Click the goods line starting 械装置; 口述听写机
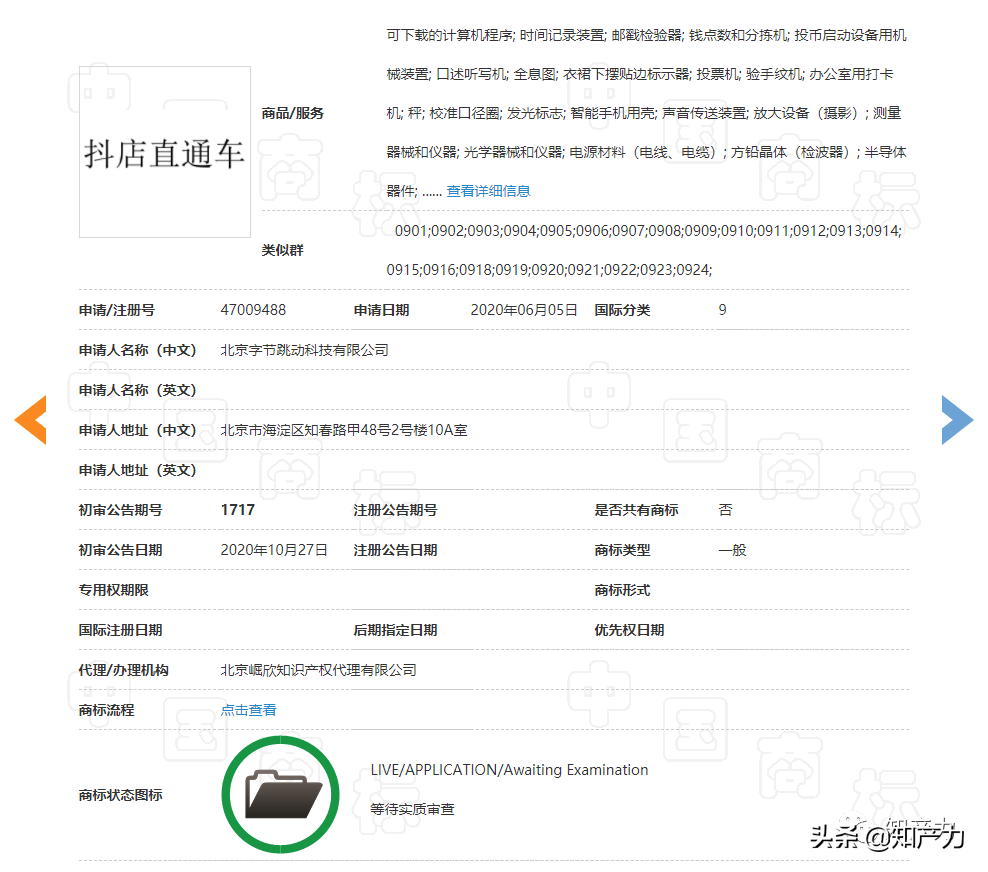The image size is (988, 872). [640, 74]
